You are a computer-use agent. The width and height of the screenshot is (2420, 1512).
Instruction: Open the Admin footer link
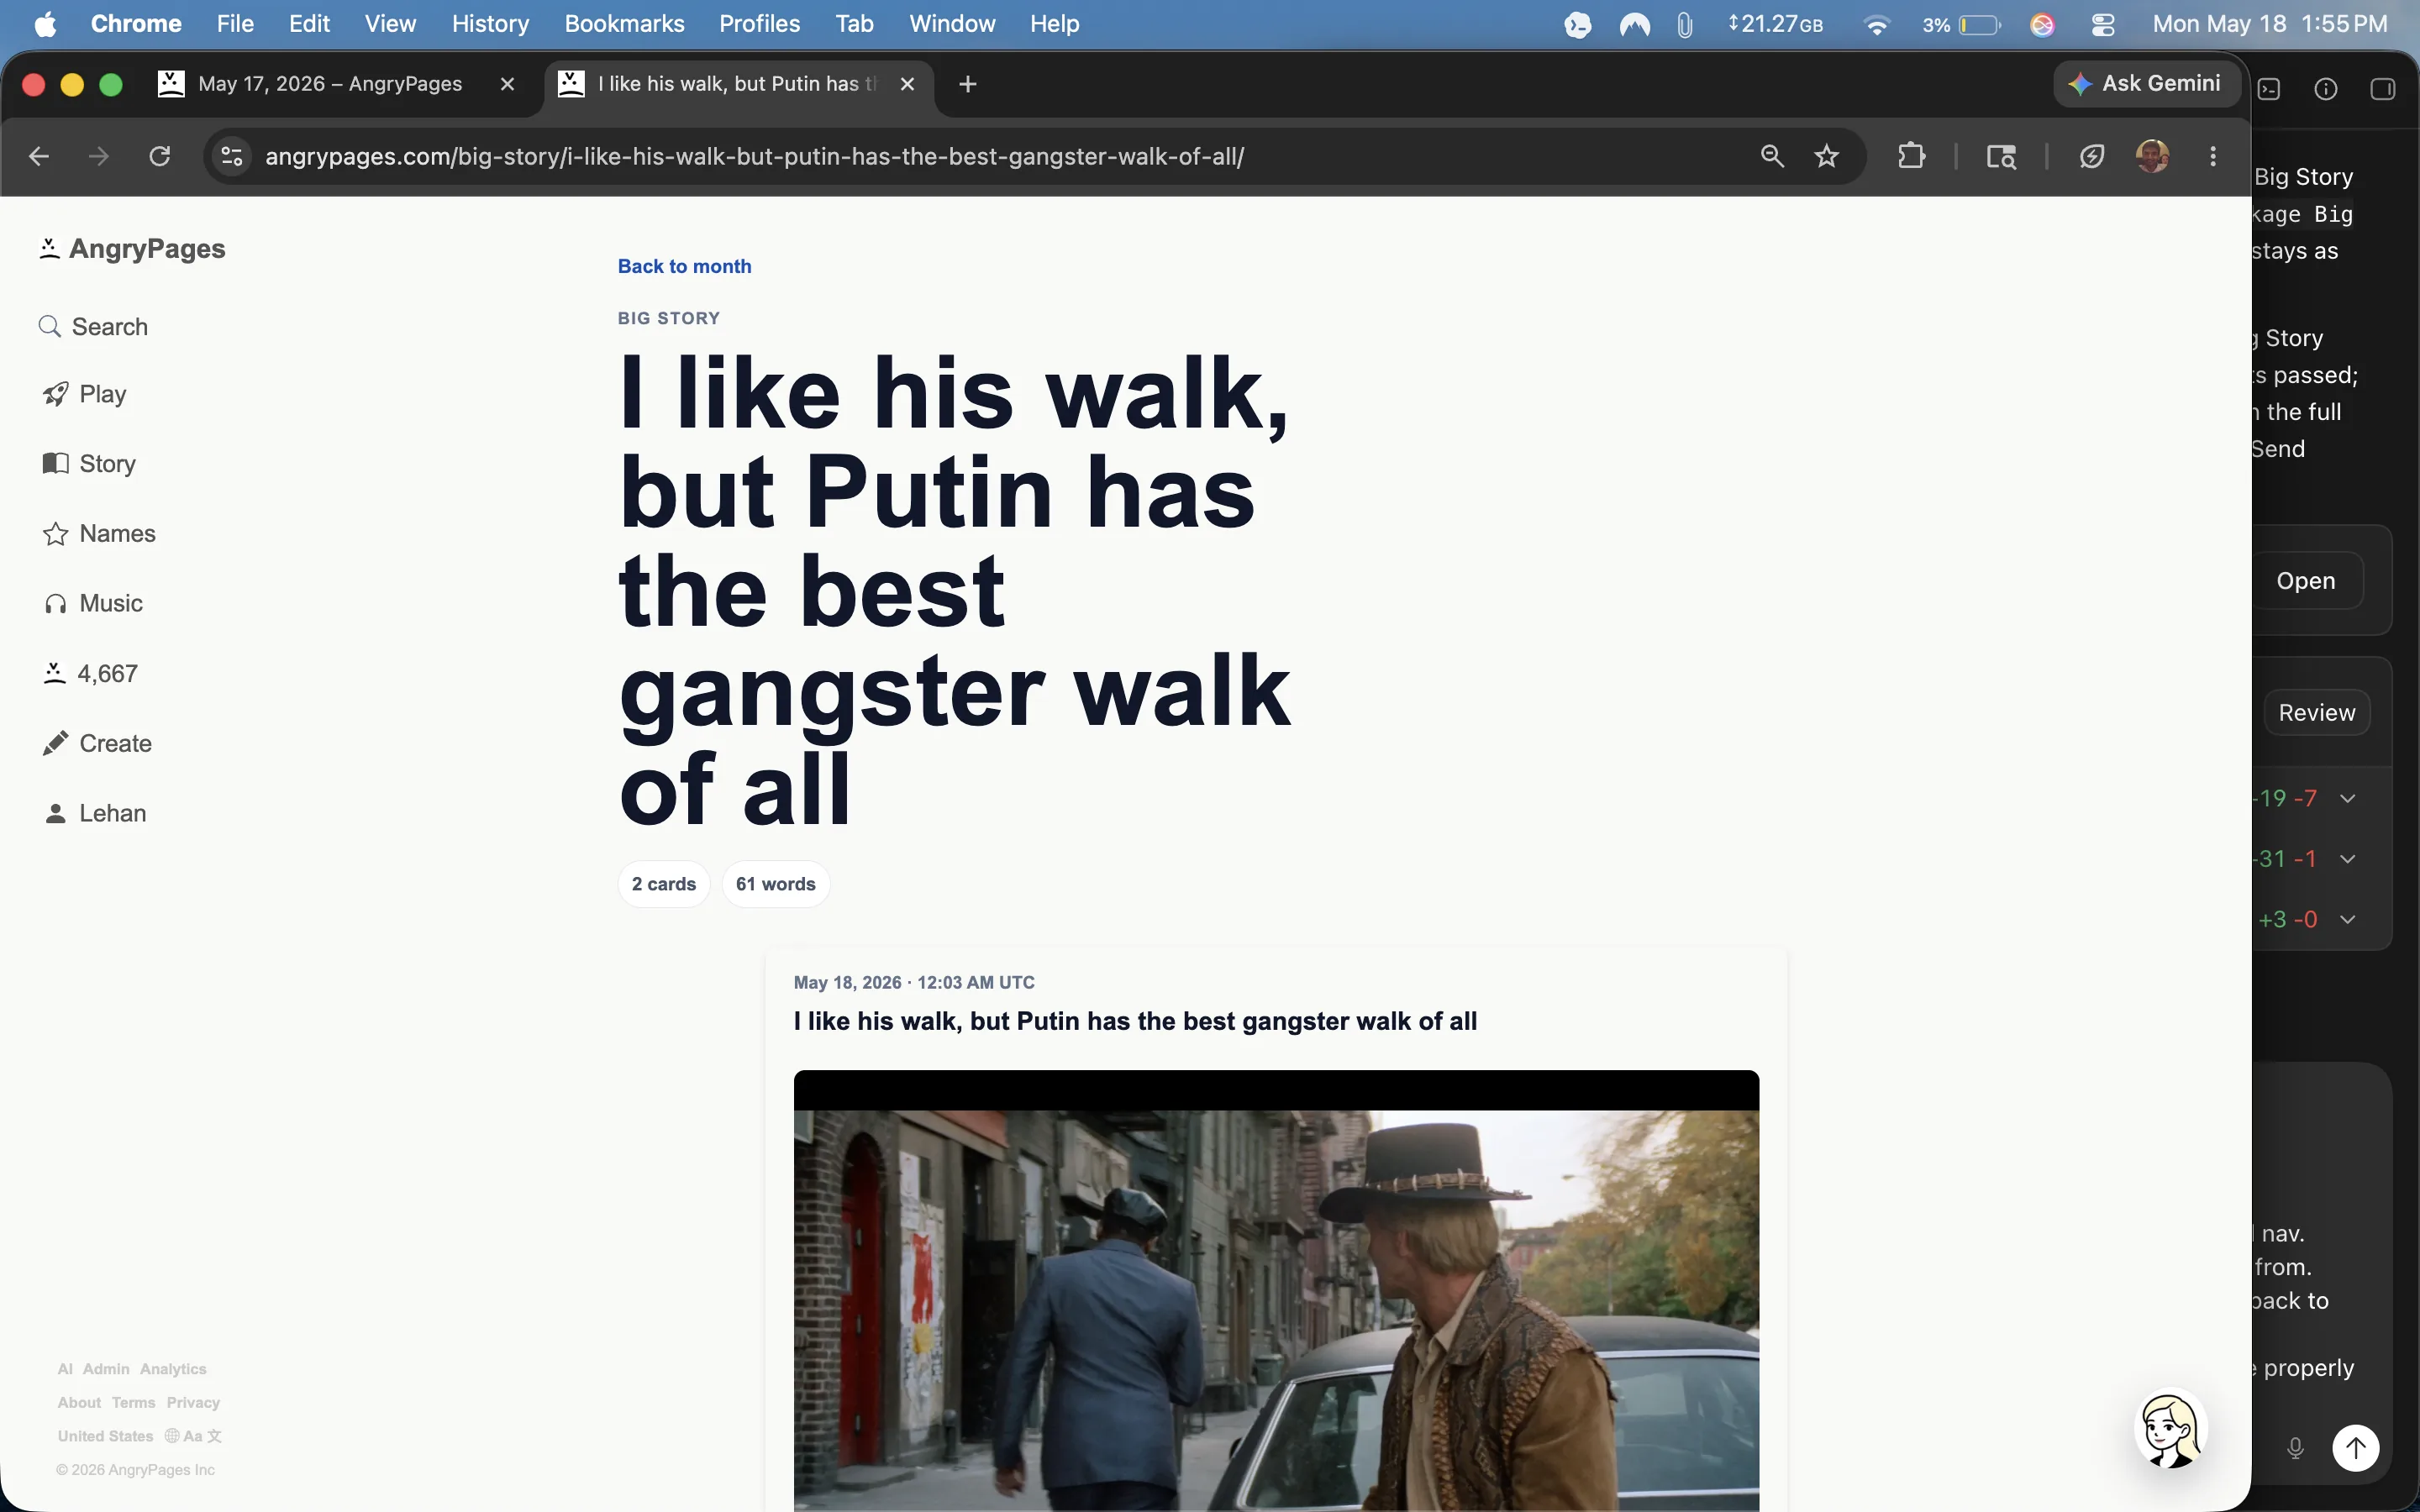pos(106,1369)
